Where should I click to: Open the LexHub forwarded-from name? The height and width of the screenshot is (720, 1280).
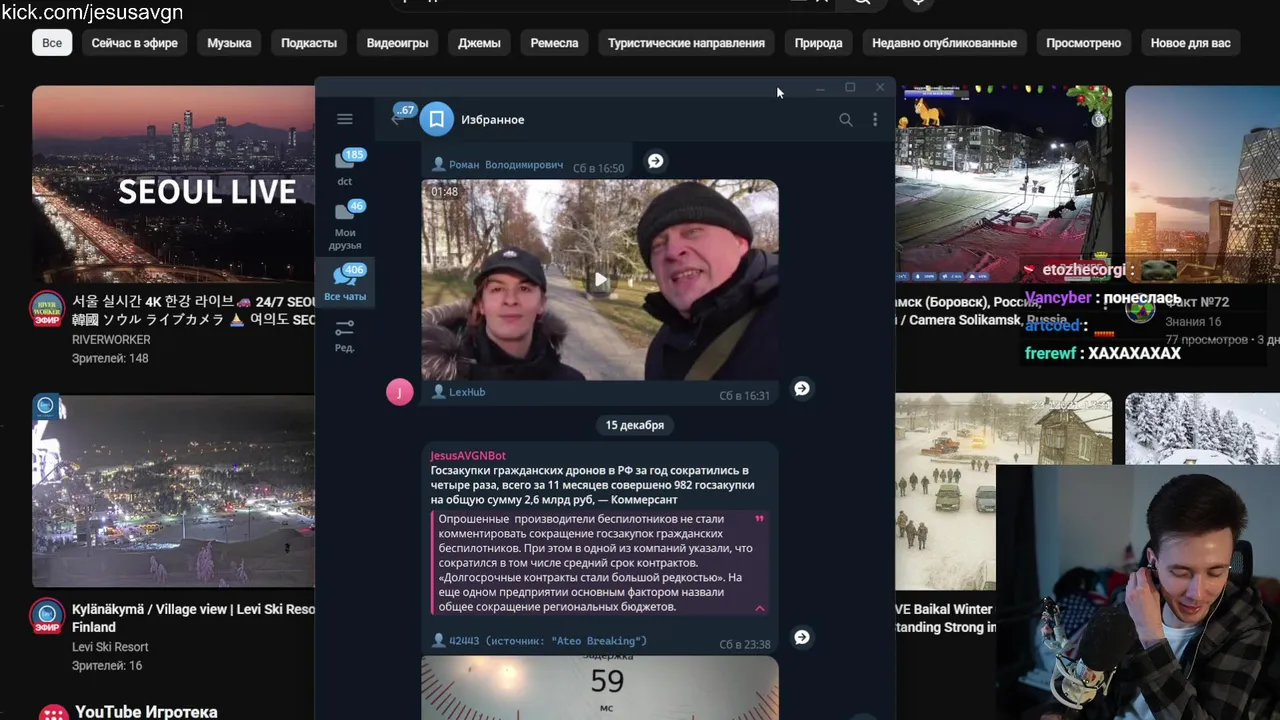pyautogui.click(x=467, y=392)
